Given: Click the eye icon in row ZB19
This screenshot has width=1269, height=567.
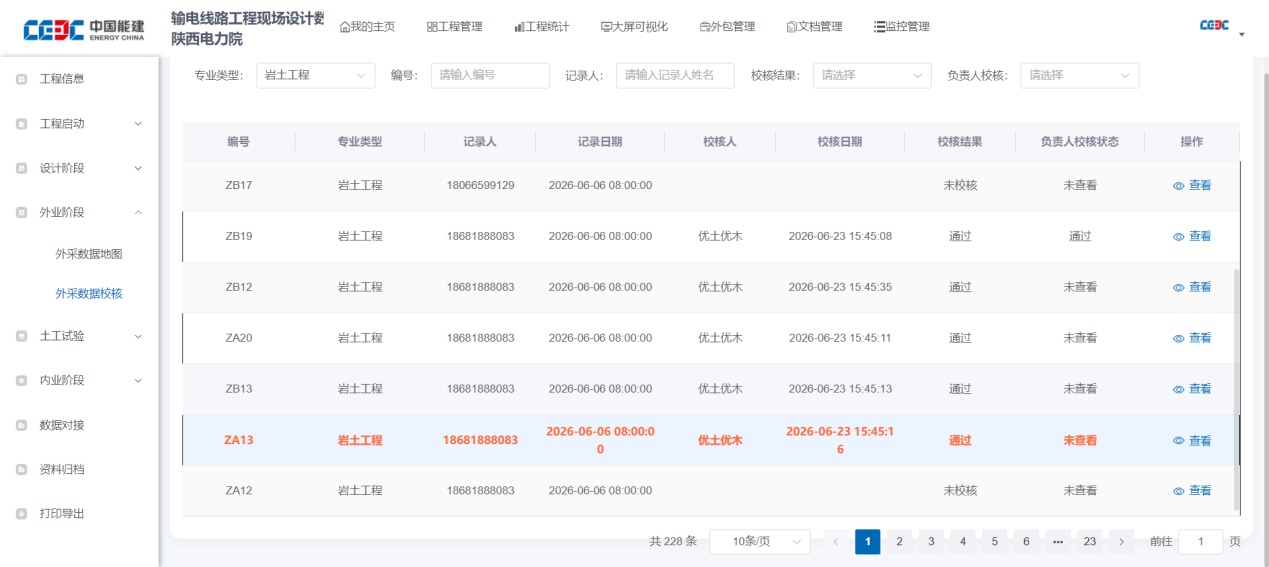Looking at the screenshot, I should [1178, 237].
